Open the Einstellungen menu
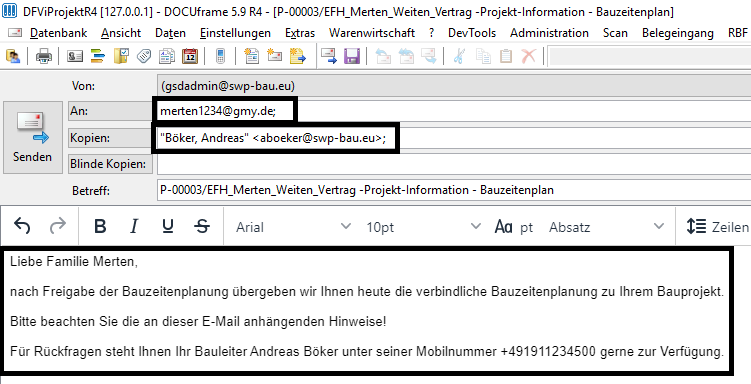751x384 pixels. pyautogui.click(x=235, y=33)
